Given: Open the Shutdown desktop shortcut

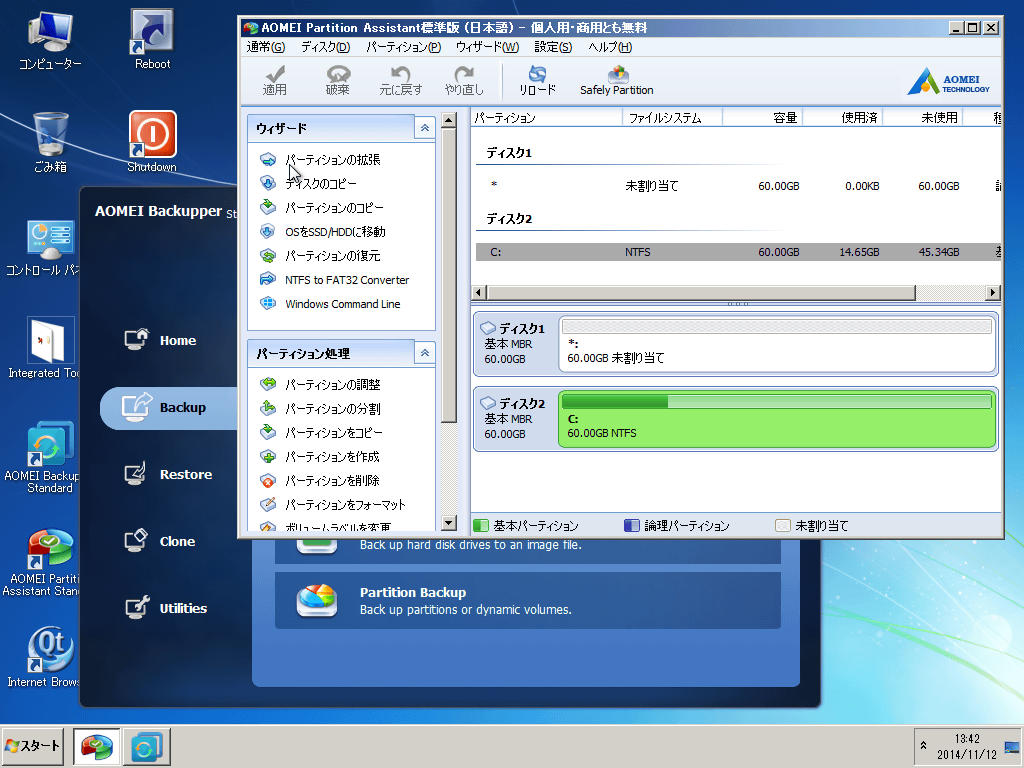Looking at the screenshot, I should (x=152, y=142).
